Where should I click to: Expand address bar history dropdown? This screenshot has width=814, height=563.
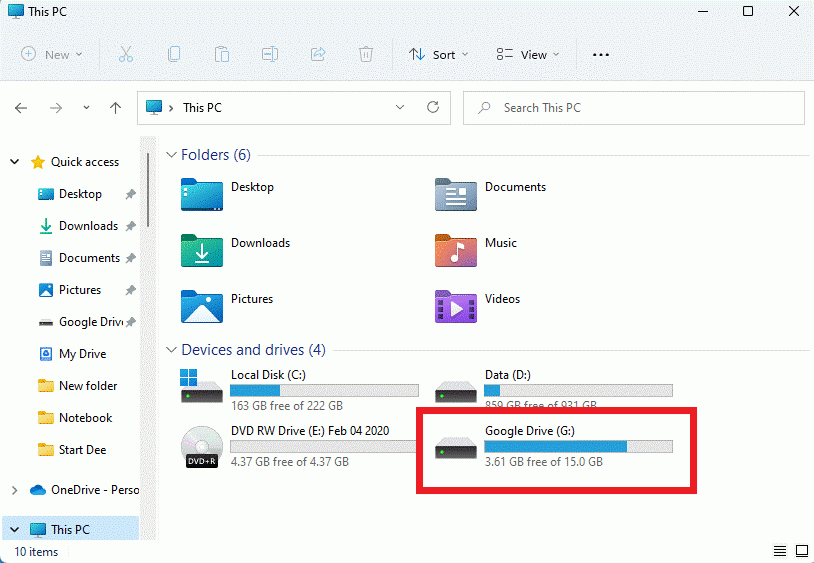(400, 107)
